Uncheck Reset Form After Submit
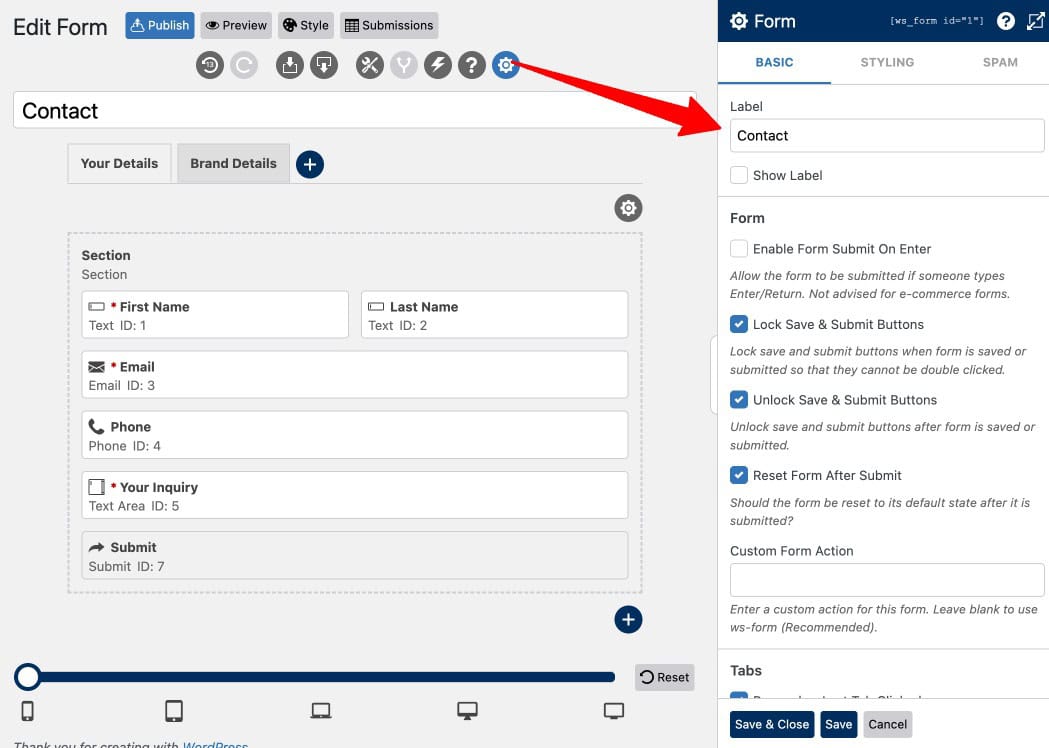This screenshot has width=1049, height=748. pyautogui.click(x=739, y=476)
